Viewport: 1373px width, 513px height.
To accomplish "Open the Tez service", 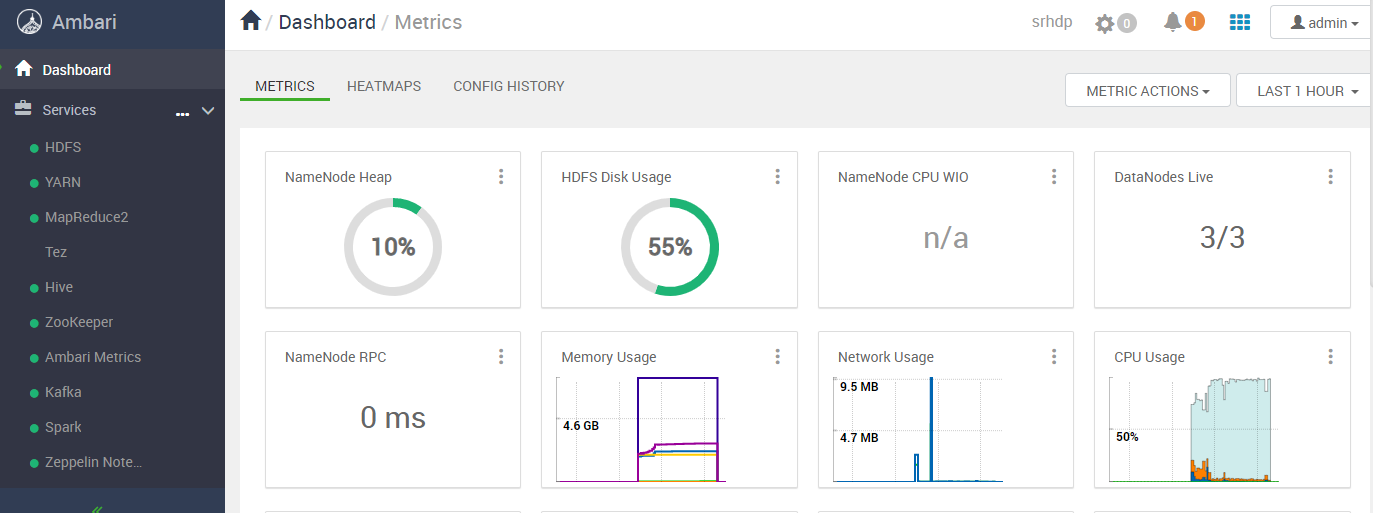I will click(x=56, y=252).
